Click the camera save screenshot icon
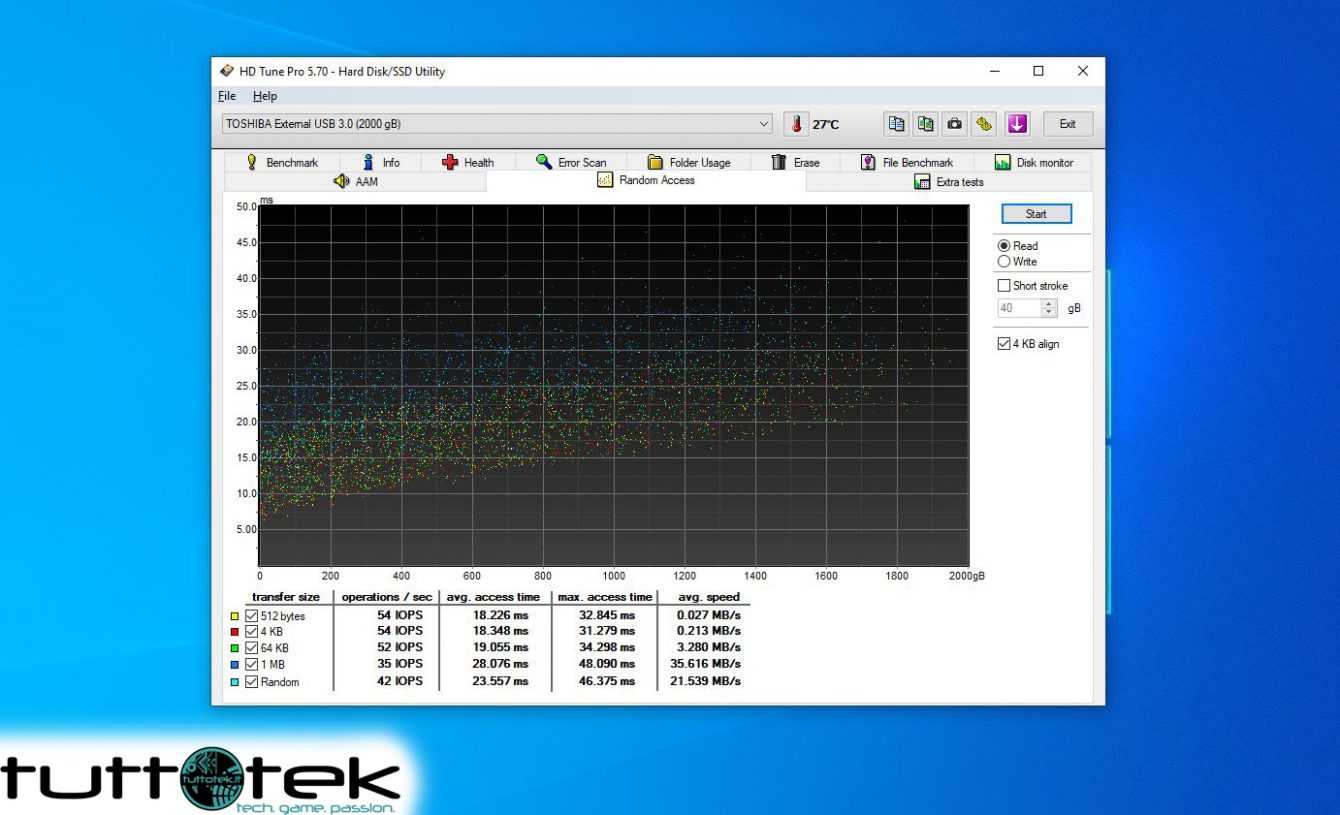 pos(955,124)
